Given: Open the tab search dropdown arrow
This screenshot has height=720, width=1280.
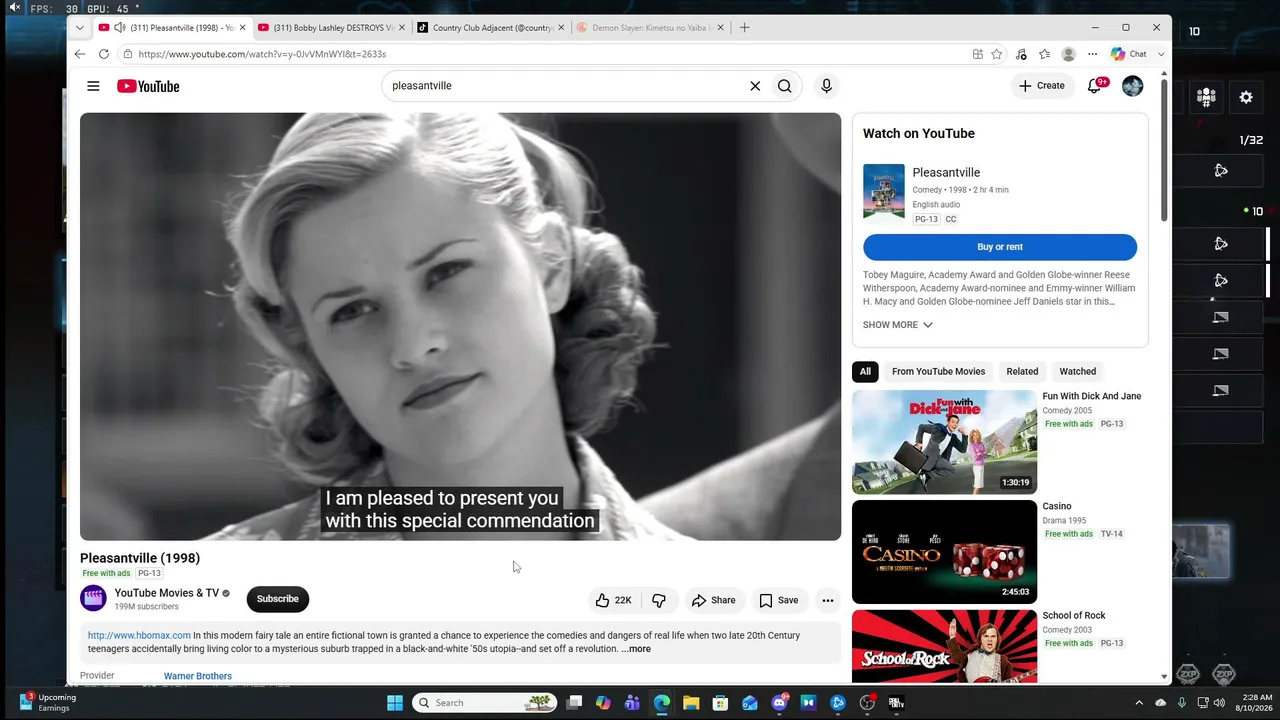Looking at the screenshot, I should tap(80, 28).
